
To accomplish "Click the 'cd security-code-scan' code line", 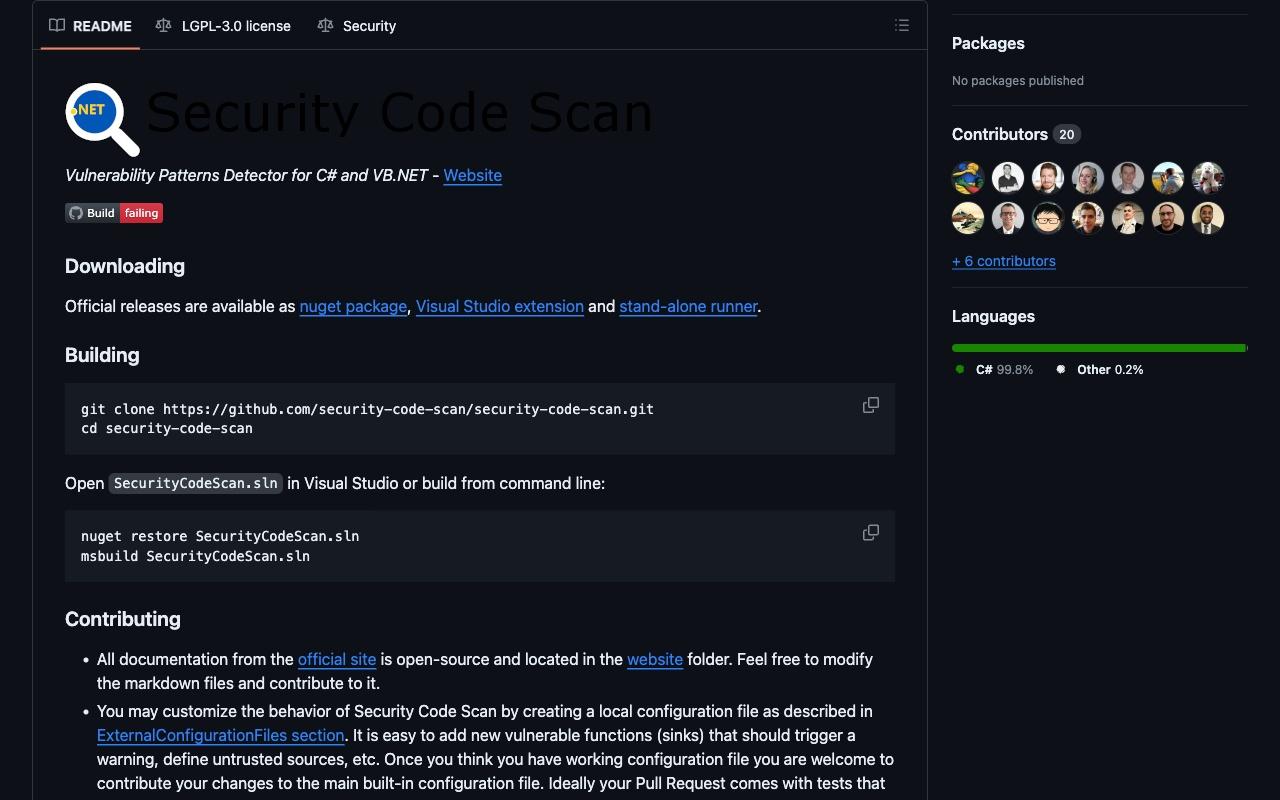I will click(167, 428).
